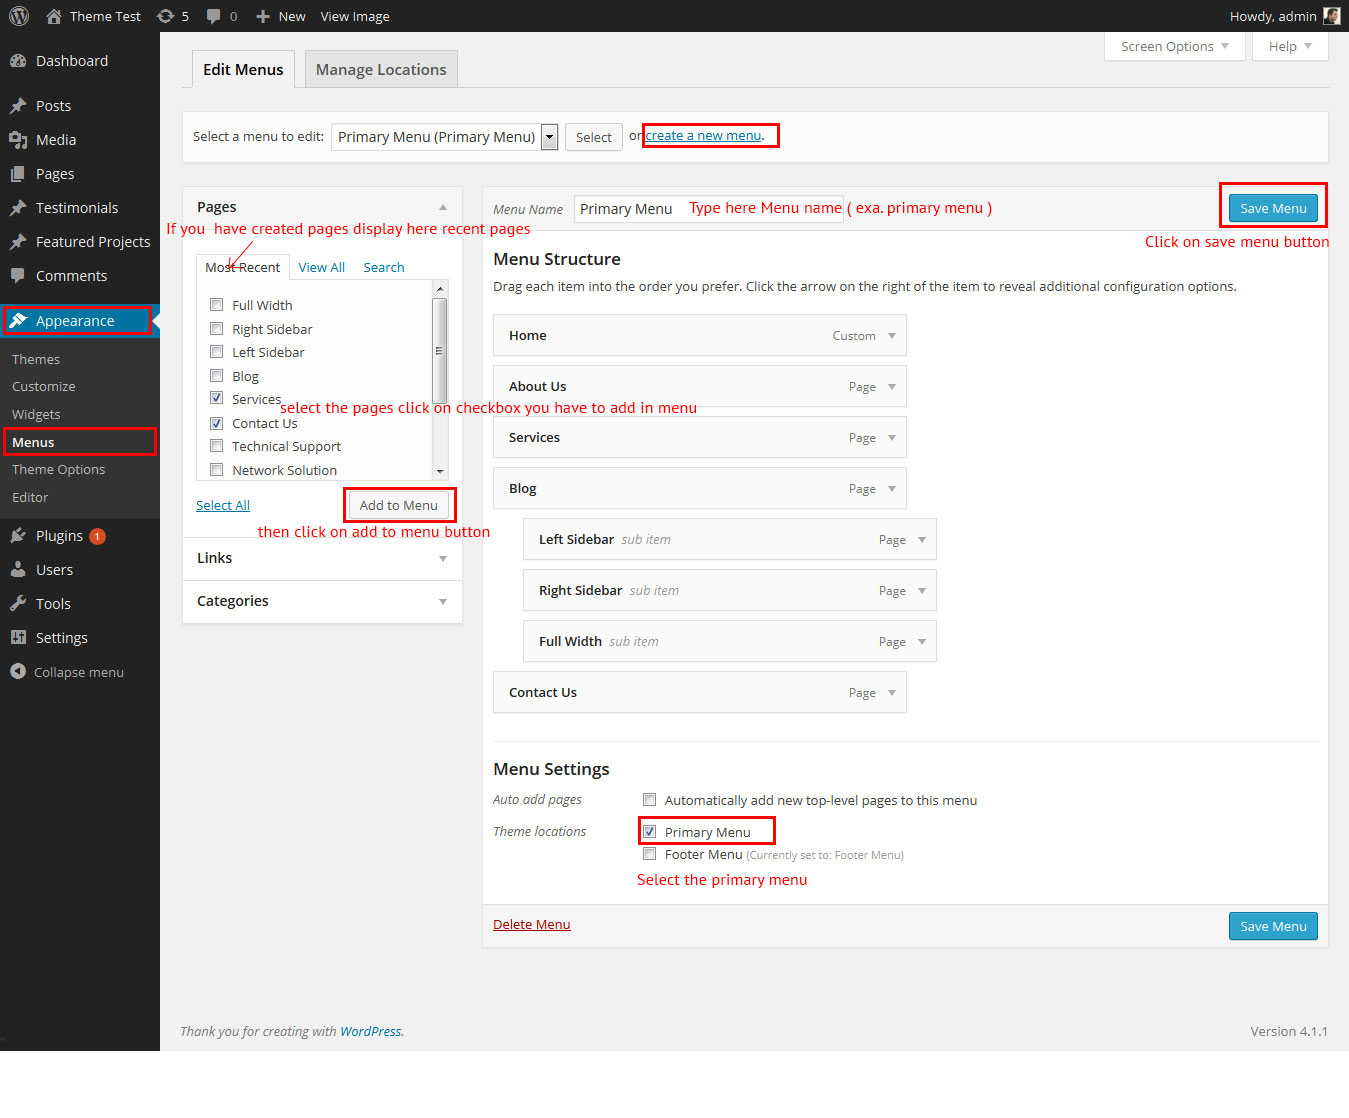This screenshot has width=1349, height=1118.
Task: Click the Comments speech bubble sidebar icon
Action: pyautogui.click(x=18, y=276)
